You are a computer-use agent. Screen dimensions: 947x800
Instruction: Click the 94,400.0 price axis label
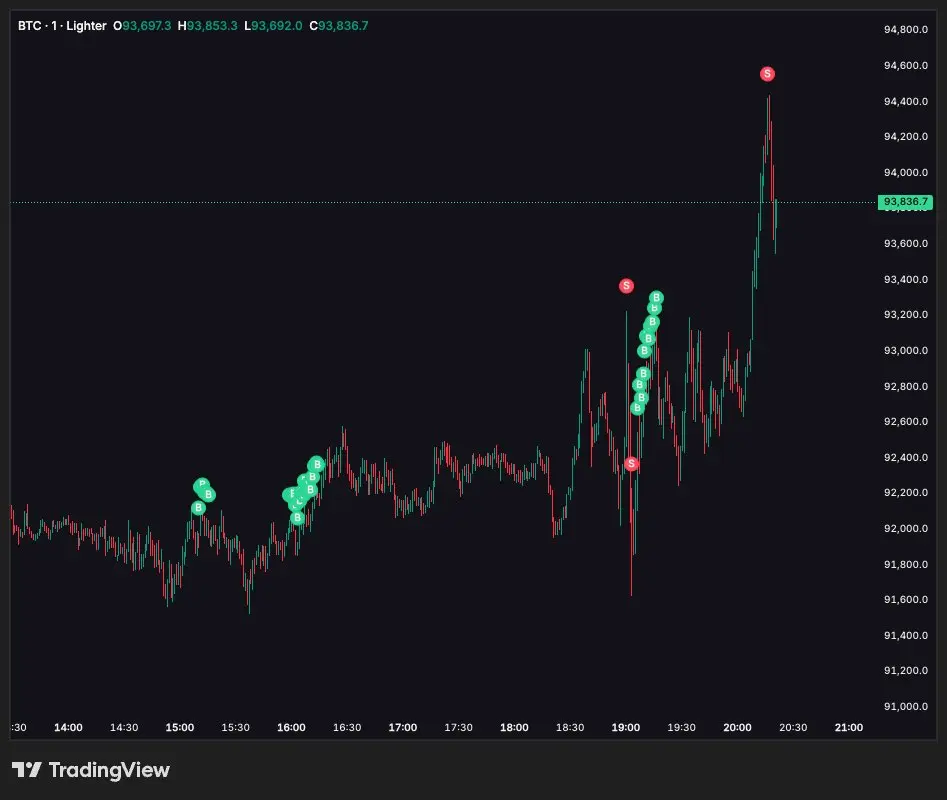tap(905, 101)
